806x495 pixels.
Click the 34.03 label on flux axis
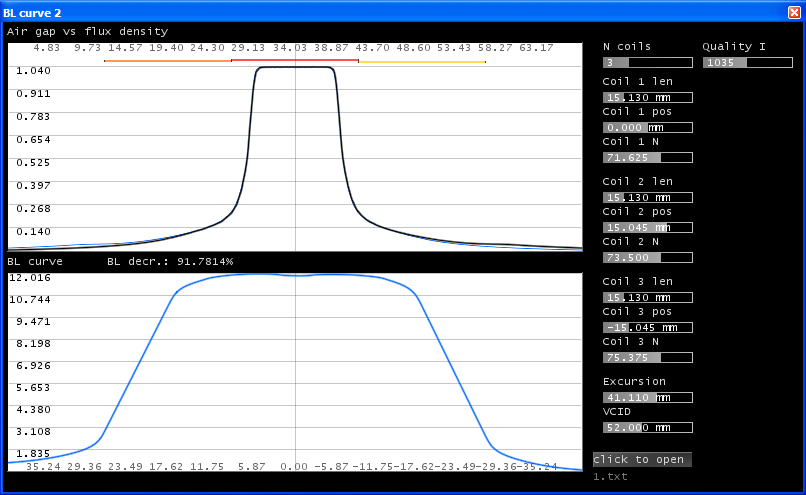click(x=290, y=48)
